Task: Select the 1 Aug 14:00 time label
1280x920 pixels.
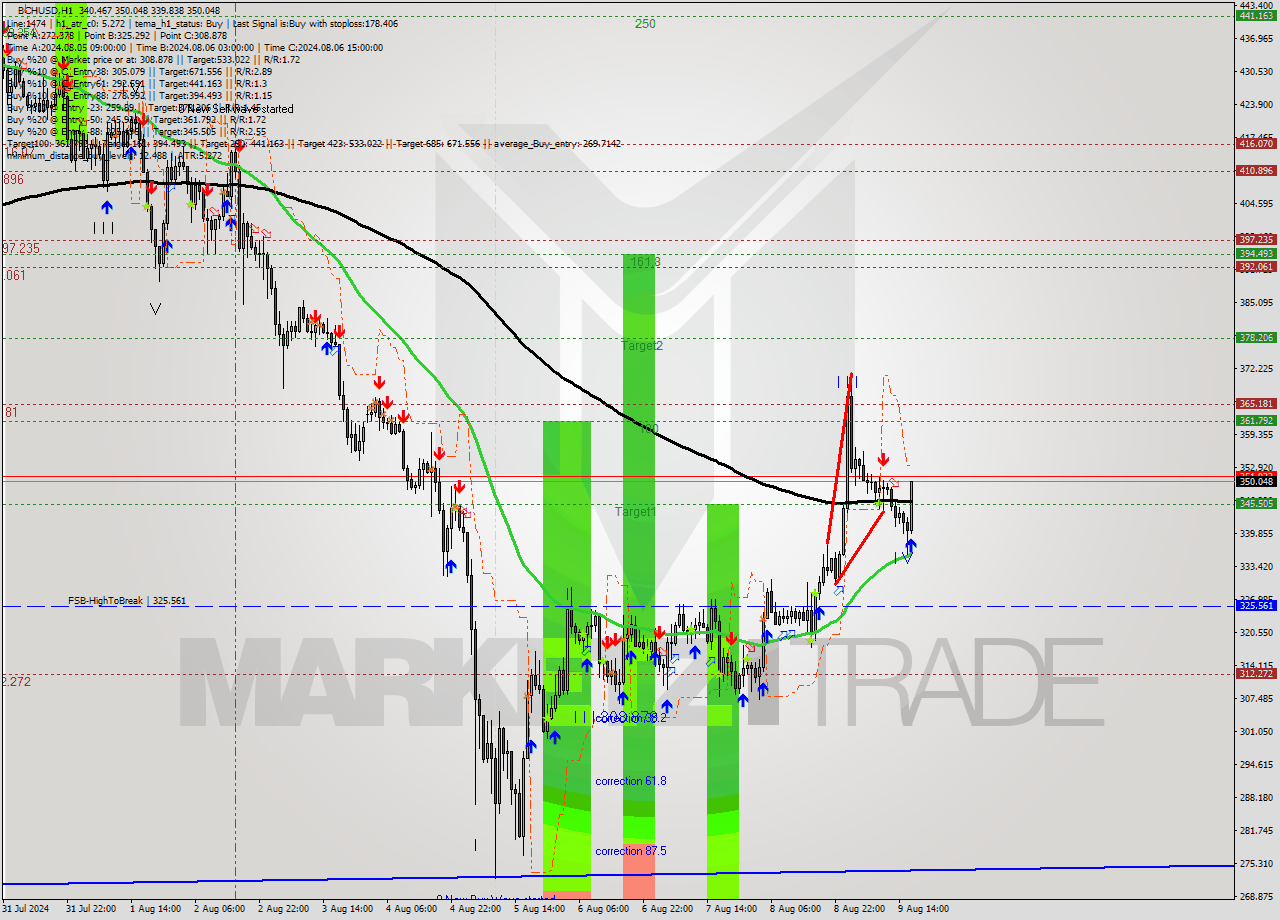Action: 157,909
